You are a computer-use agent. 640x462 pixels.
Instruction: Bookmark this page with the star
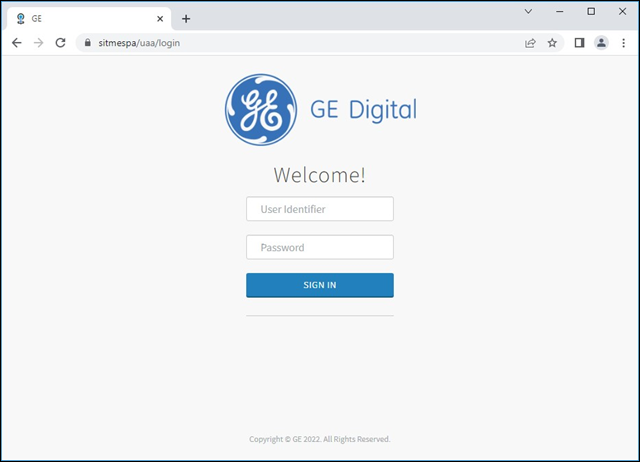(x=552, y=43)
